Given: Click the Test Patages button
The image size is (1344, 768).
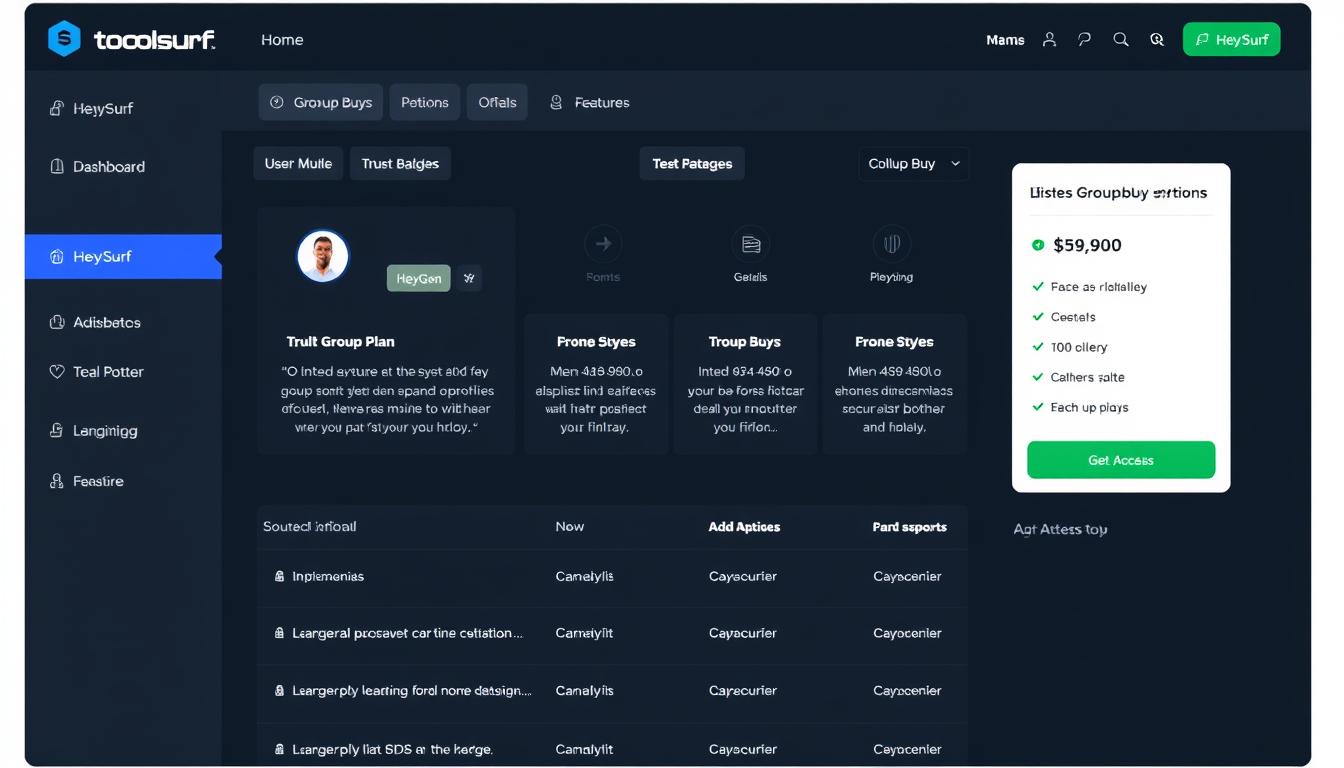Looking at the screenshot, I should (x=692, y=164).
